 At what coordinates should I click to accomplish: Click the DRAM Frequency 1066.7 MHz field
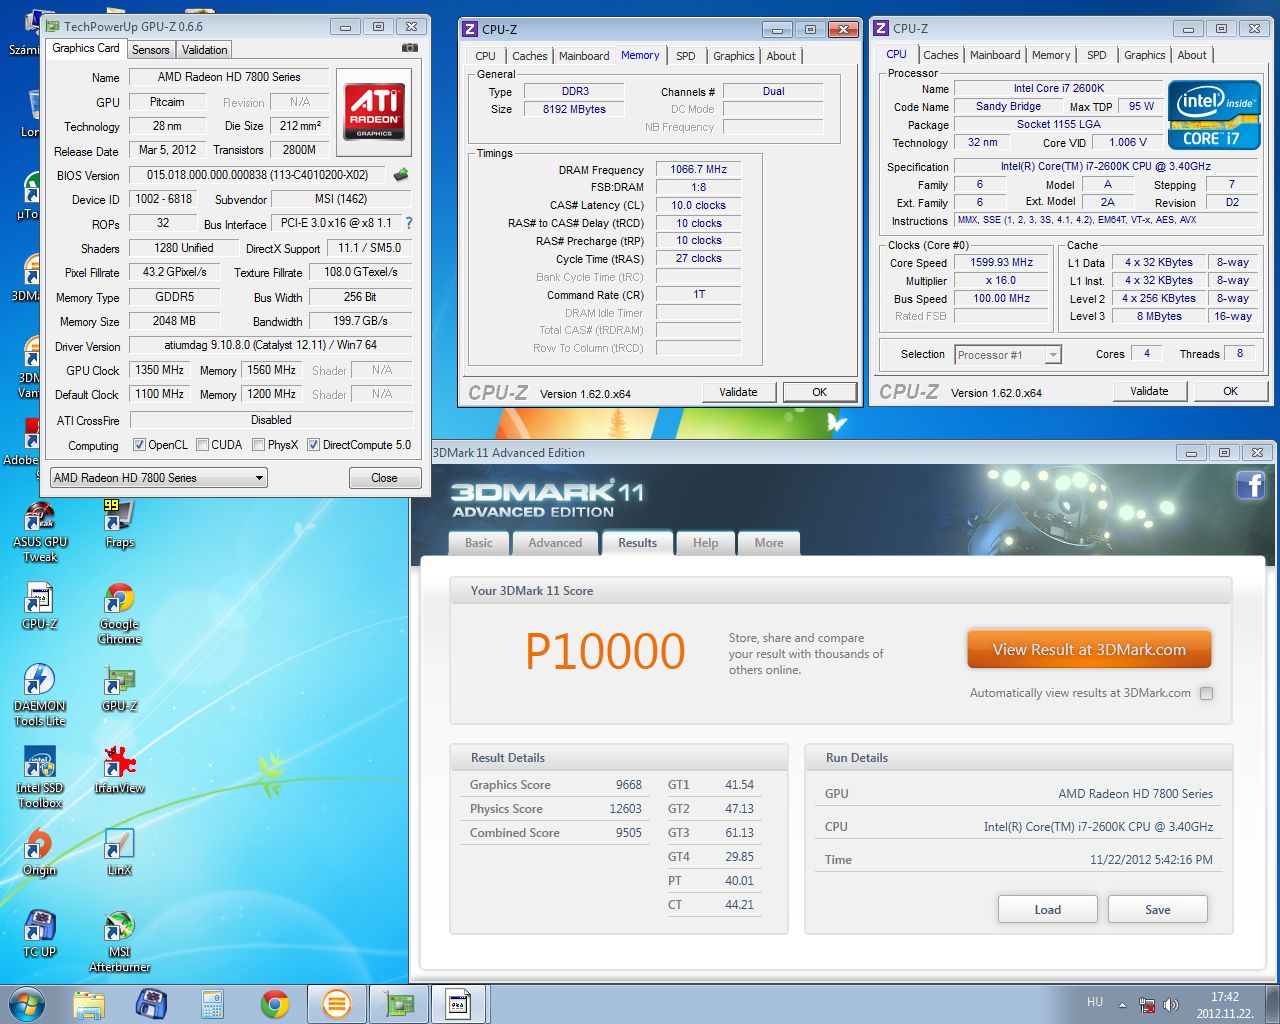point(698,169)
